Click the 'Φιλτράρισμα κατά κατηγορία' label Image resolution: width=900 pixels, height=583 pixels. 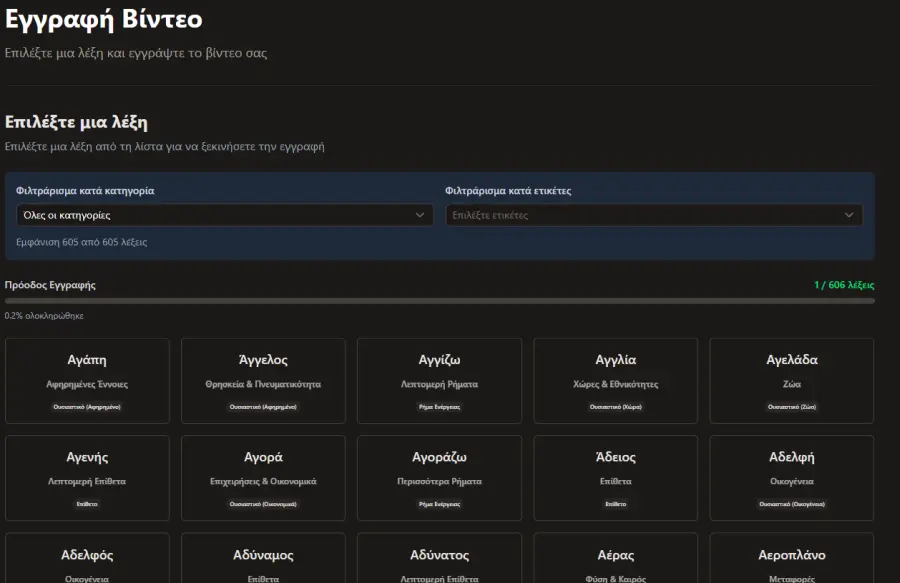tap(85, 191)
